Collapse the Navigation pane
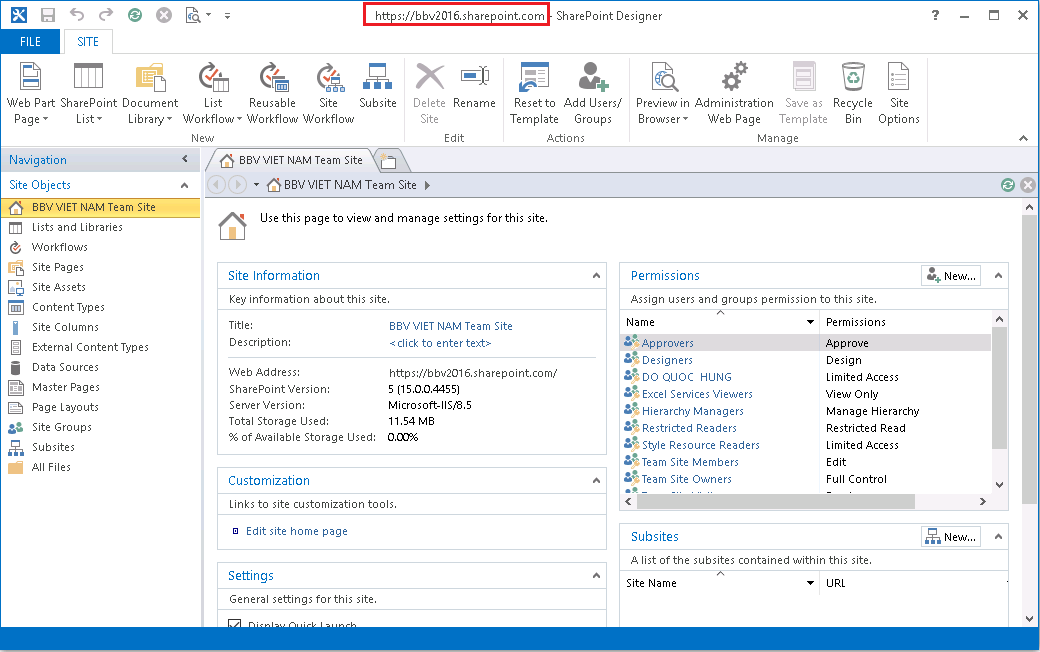 [185, 159]
